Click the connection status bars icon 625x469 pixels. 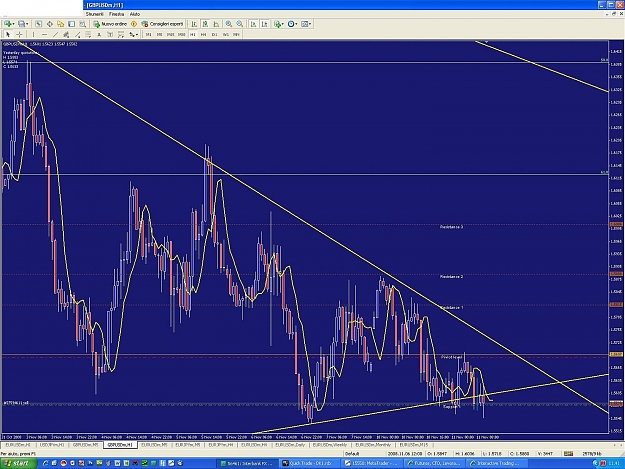(x=568, y=453)
